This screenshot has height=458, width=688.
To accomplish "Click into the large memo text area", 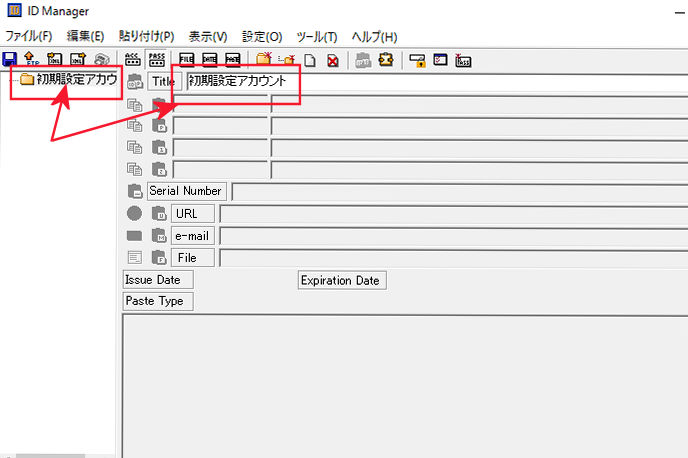I will (405, 386).
